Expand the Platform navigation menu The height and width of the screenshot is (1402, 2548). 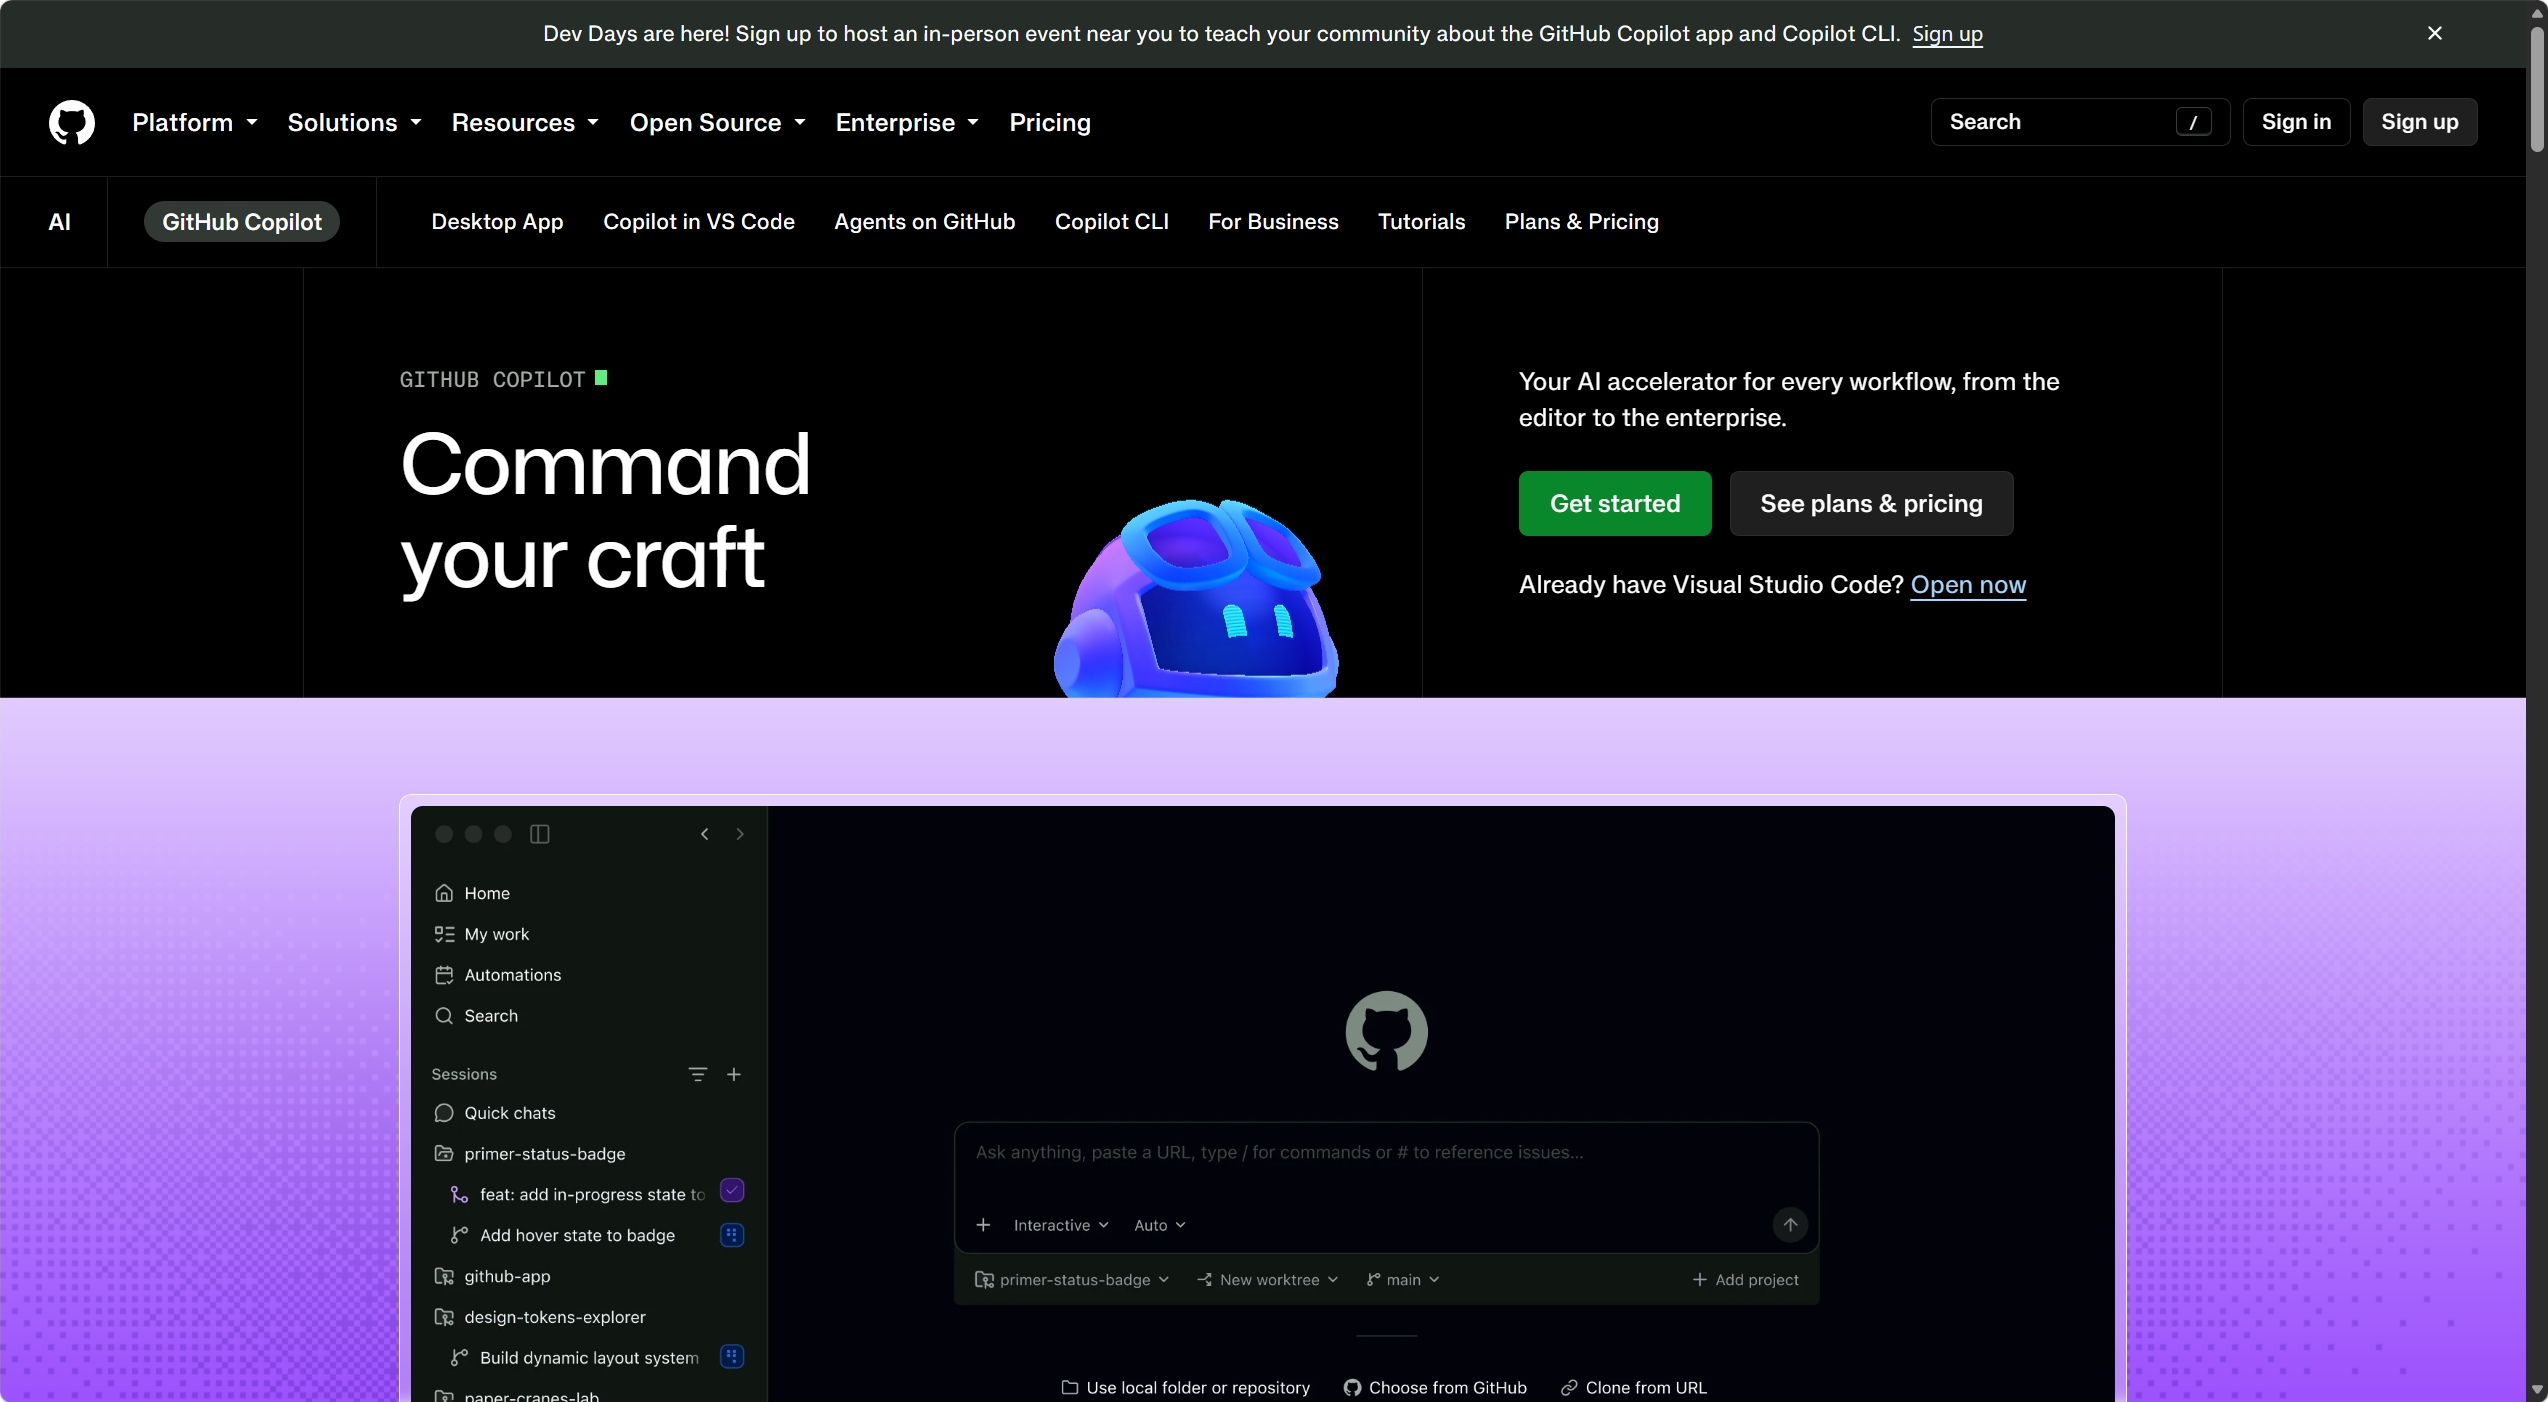coord(195,122)
